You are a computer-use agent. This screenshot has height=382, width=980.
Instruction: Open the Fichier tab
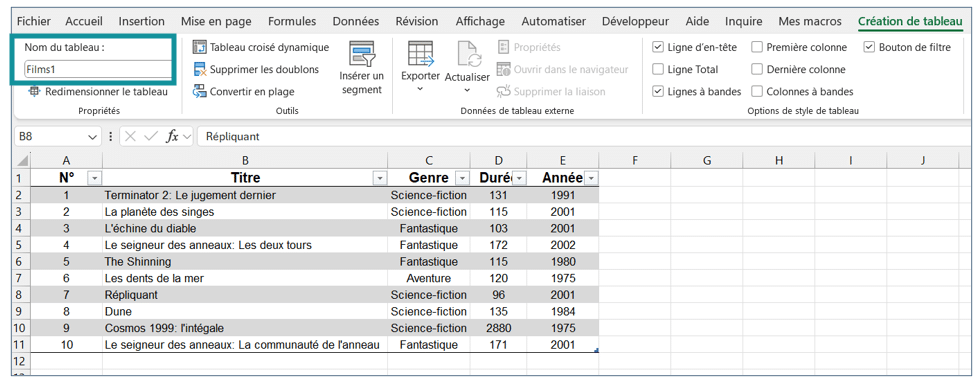(x=34, y=21)
